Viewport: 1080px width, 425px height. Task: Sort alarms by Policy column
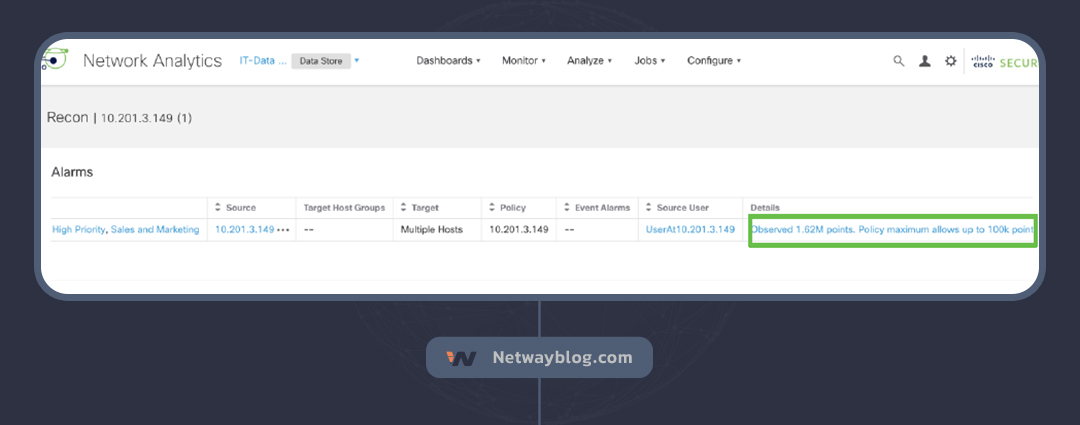coord(491,208)
